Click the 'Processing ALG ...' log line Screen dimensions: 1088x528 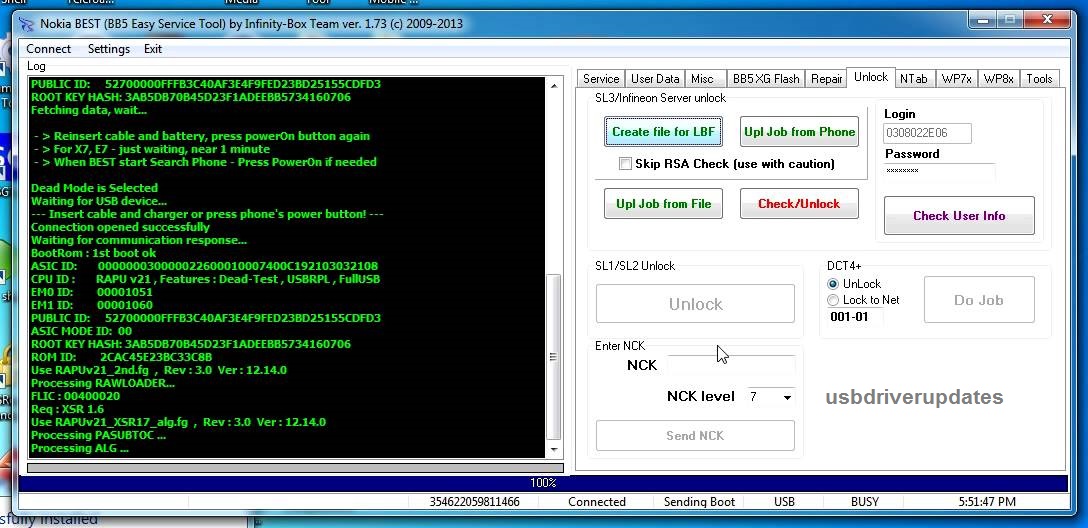pyautogui.click(x=80, y=448)
